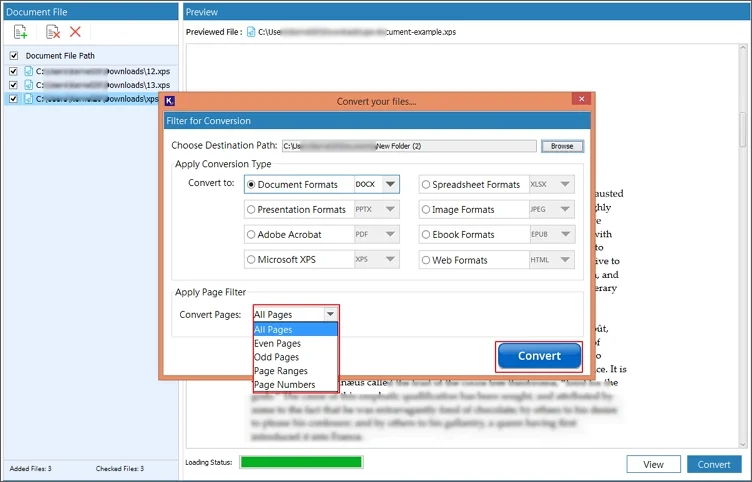Toggle the Document File Path header checkbox
Screen dimensions: 752x482
coord(14,56)
